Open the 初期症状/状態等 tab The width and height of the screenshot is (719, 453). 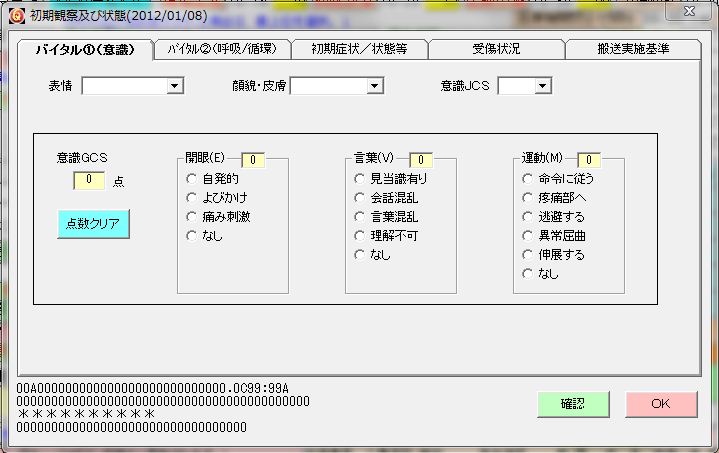click(x=359, y=49)
